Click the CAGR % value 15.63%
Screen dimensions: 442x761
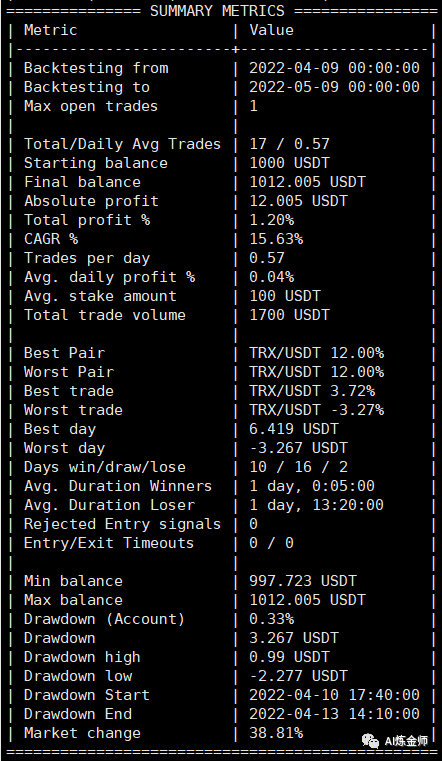click(x=276, y=239)
